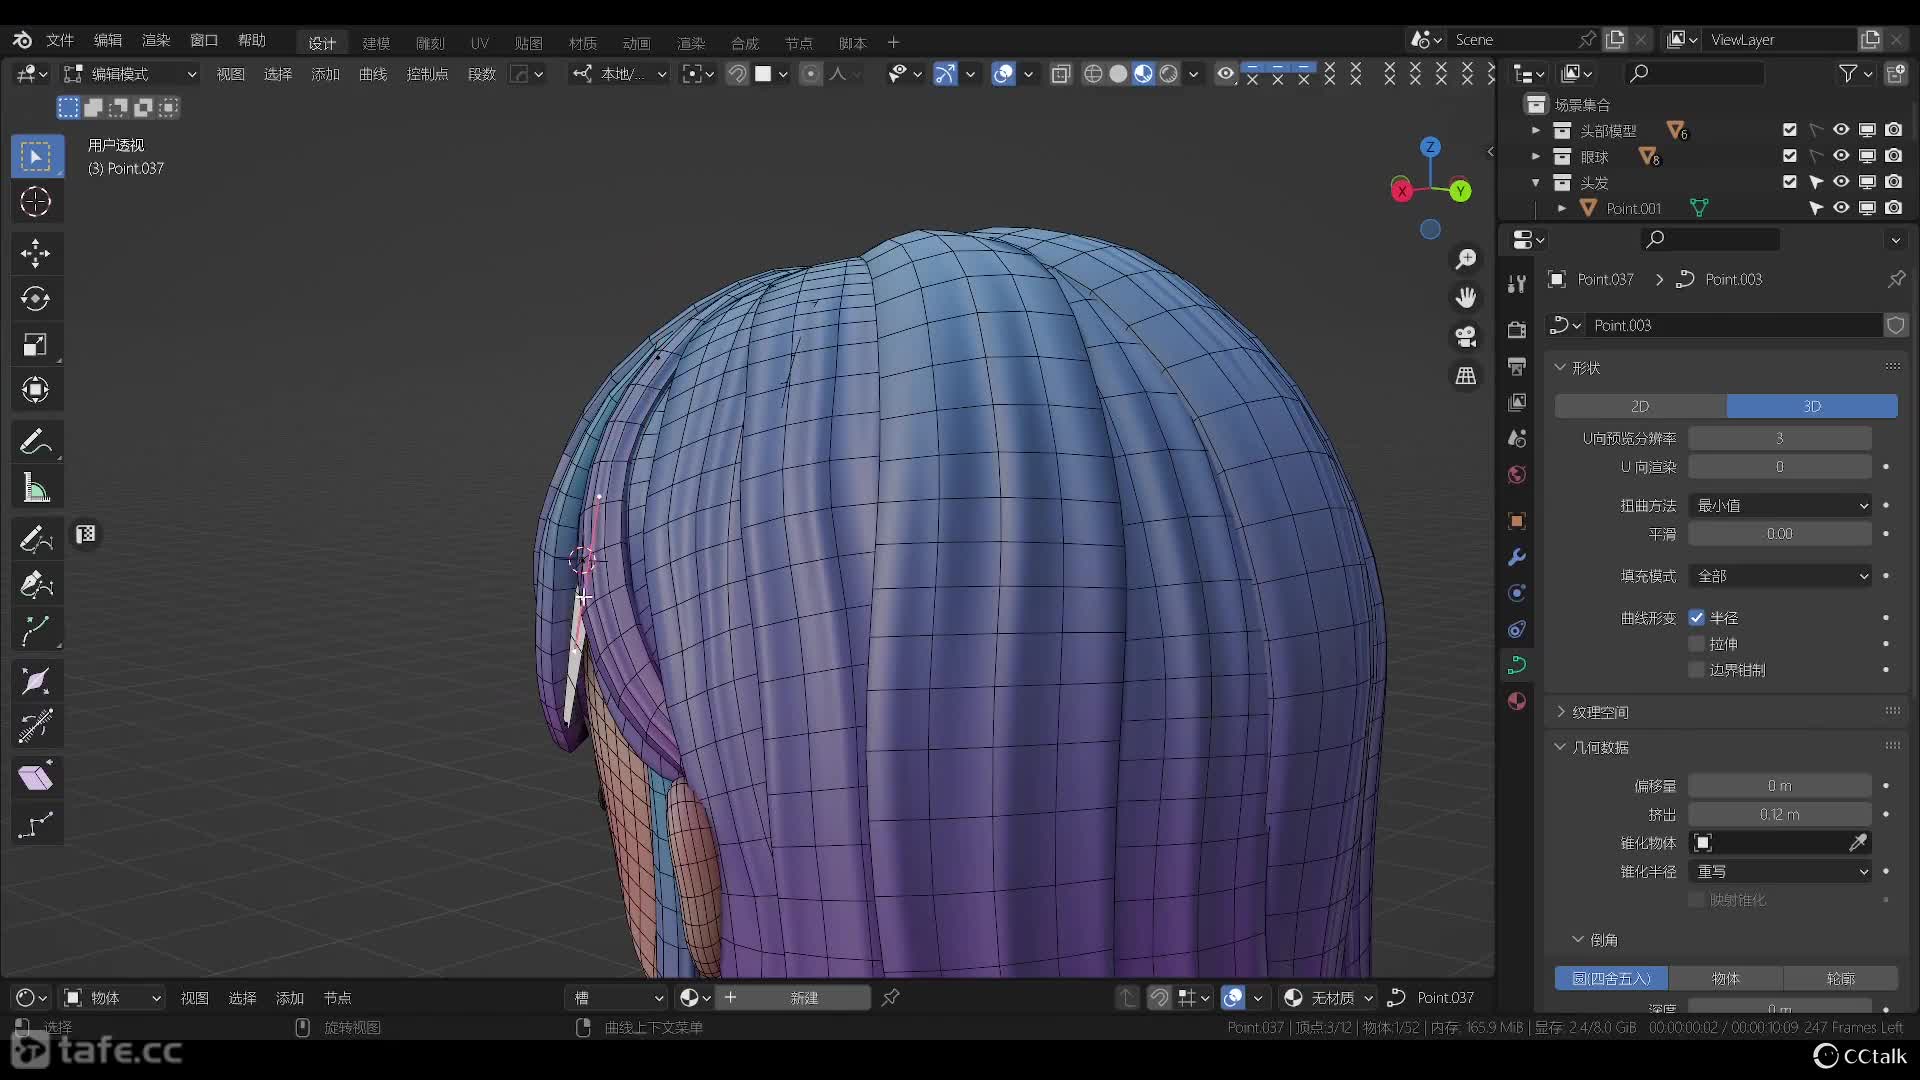Enable the 边界钳制 checkbox
This screenshot has width=1920, height=1080.
pyautogui.click(x=1697, y=670)
